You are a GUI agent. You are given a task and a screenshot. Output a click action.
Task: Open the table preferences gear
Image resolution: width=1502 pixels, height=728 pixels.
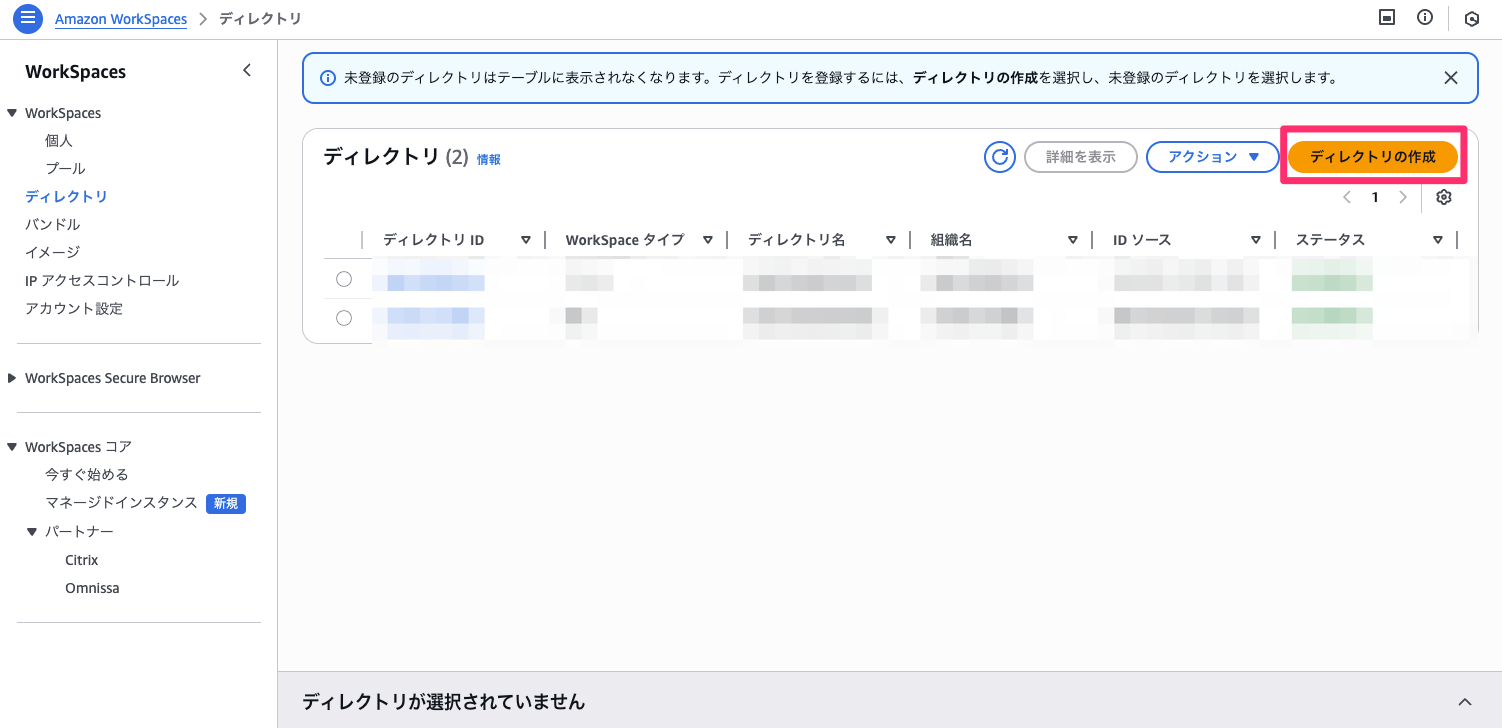tap(1443, 197)
